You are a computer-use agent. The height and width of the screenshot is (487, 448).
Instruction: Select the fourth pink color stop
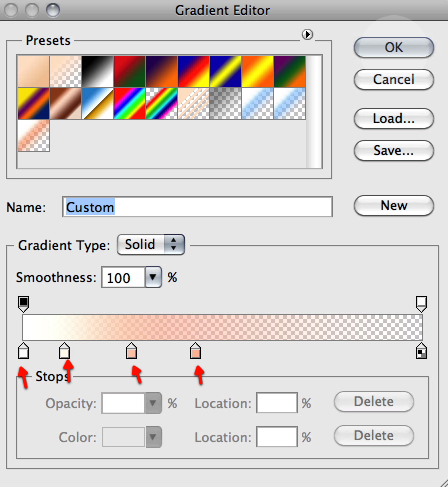point(195,350)
